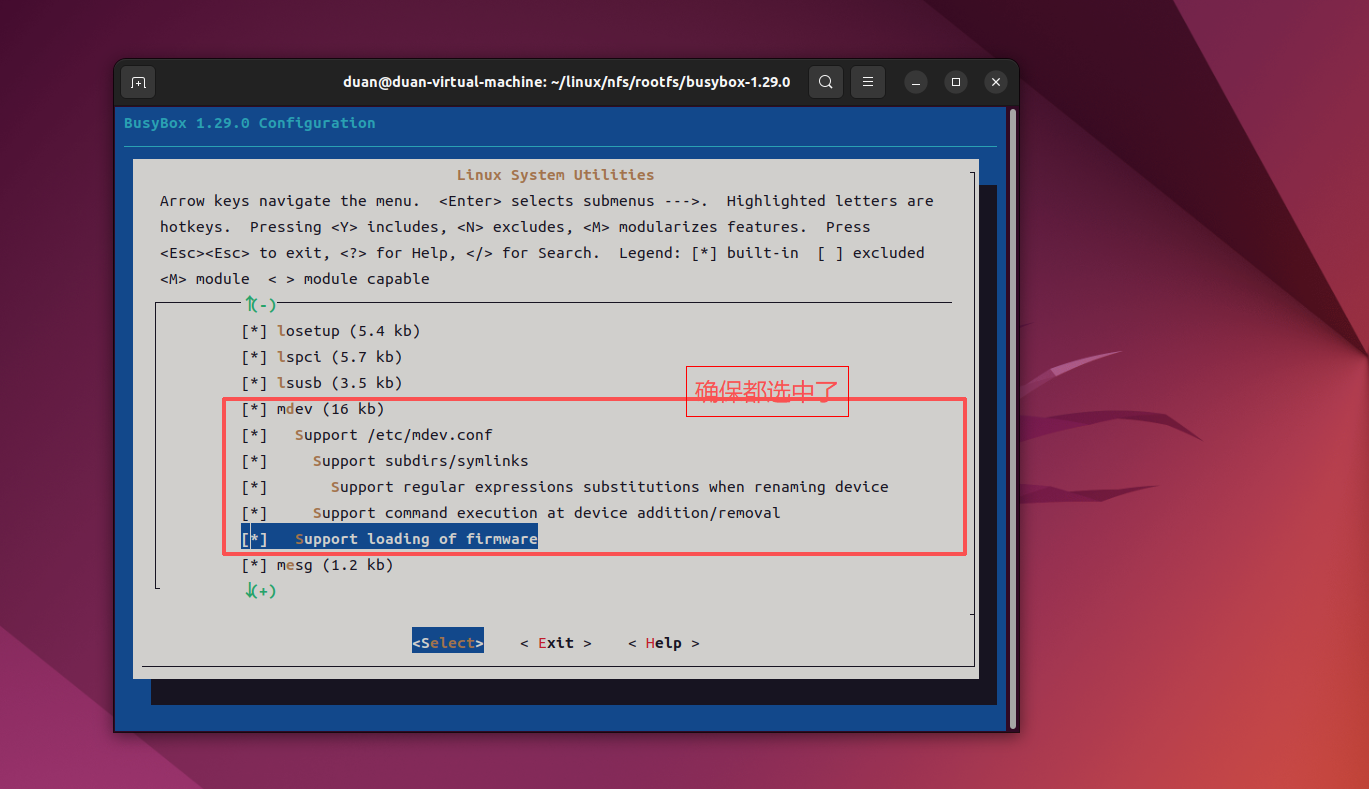Toggle Support subdirs/symlinks checkbox
The width and height of the screenshot is (1369, 789).
[255, 461]
